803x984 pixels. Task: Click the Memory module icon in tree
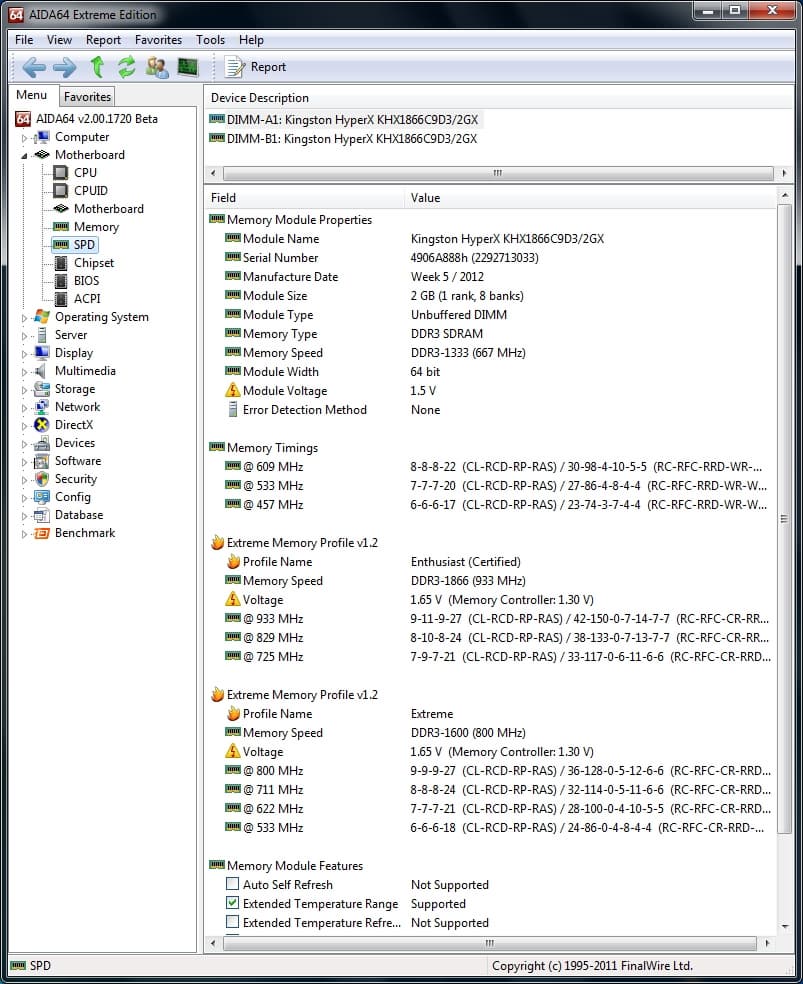coord(61,227)
